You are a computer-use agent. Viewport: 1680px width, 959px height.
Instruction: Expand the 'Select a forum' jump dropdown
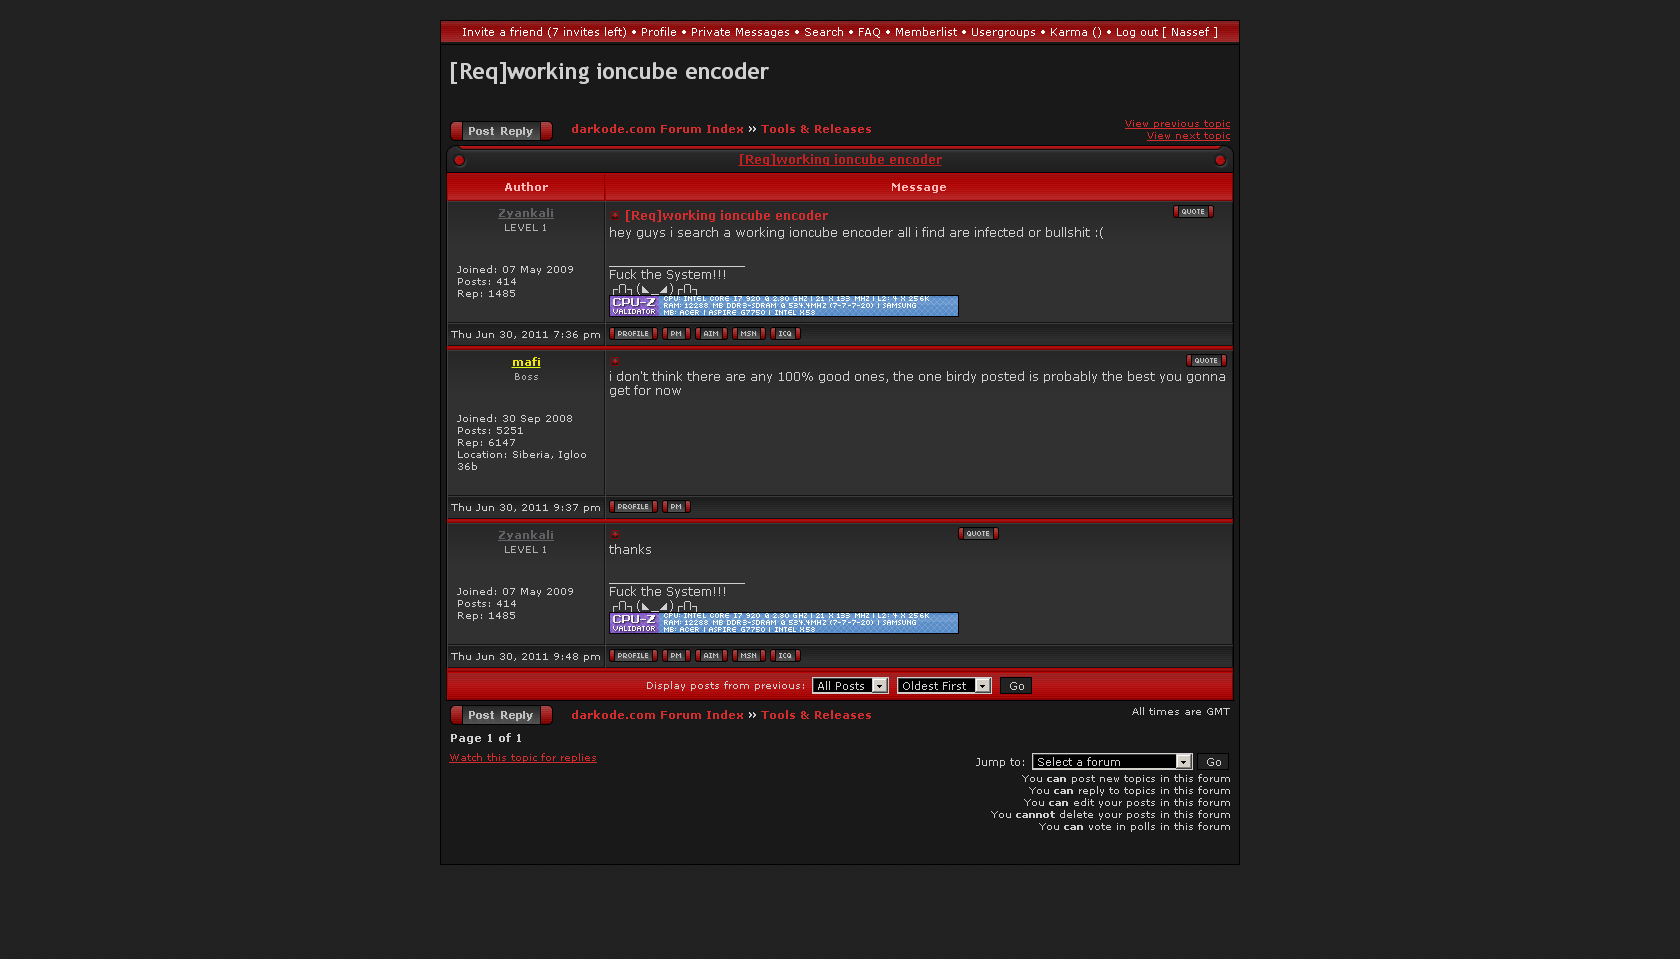point(1111,762)
